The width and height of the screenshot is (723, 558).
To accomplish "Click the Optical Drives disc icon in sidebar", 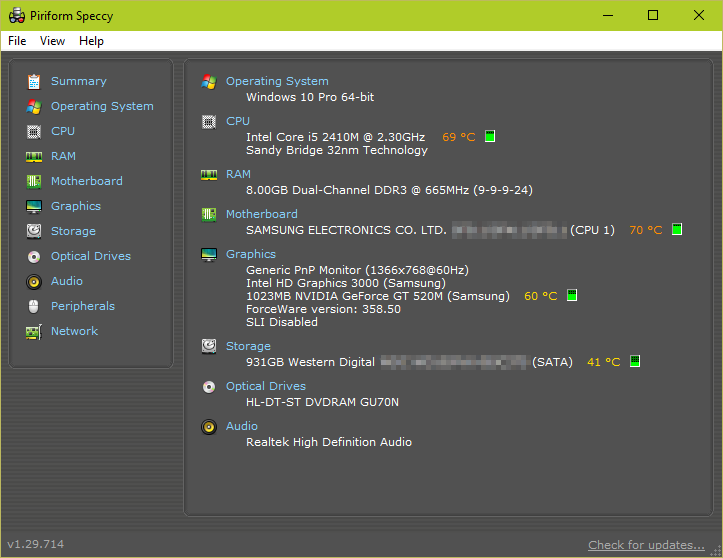I will click(34, 256).
